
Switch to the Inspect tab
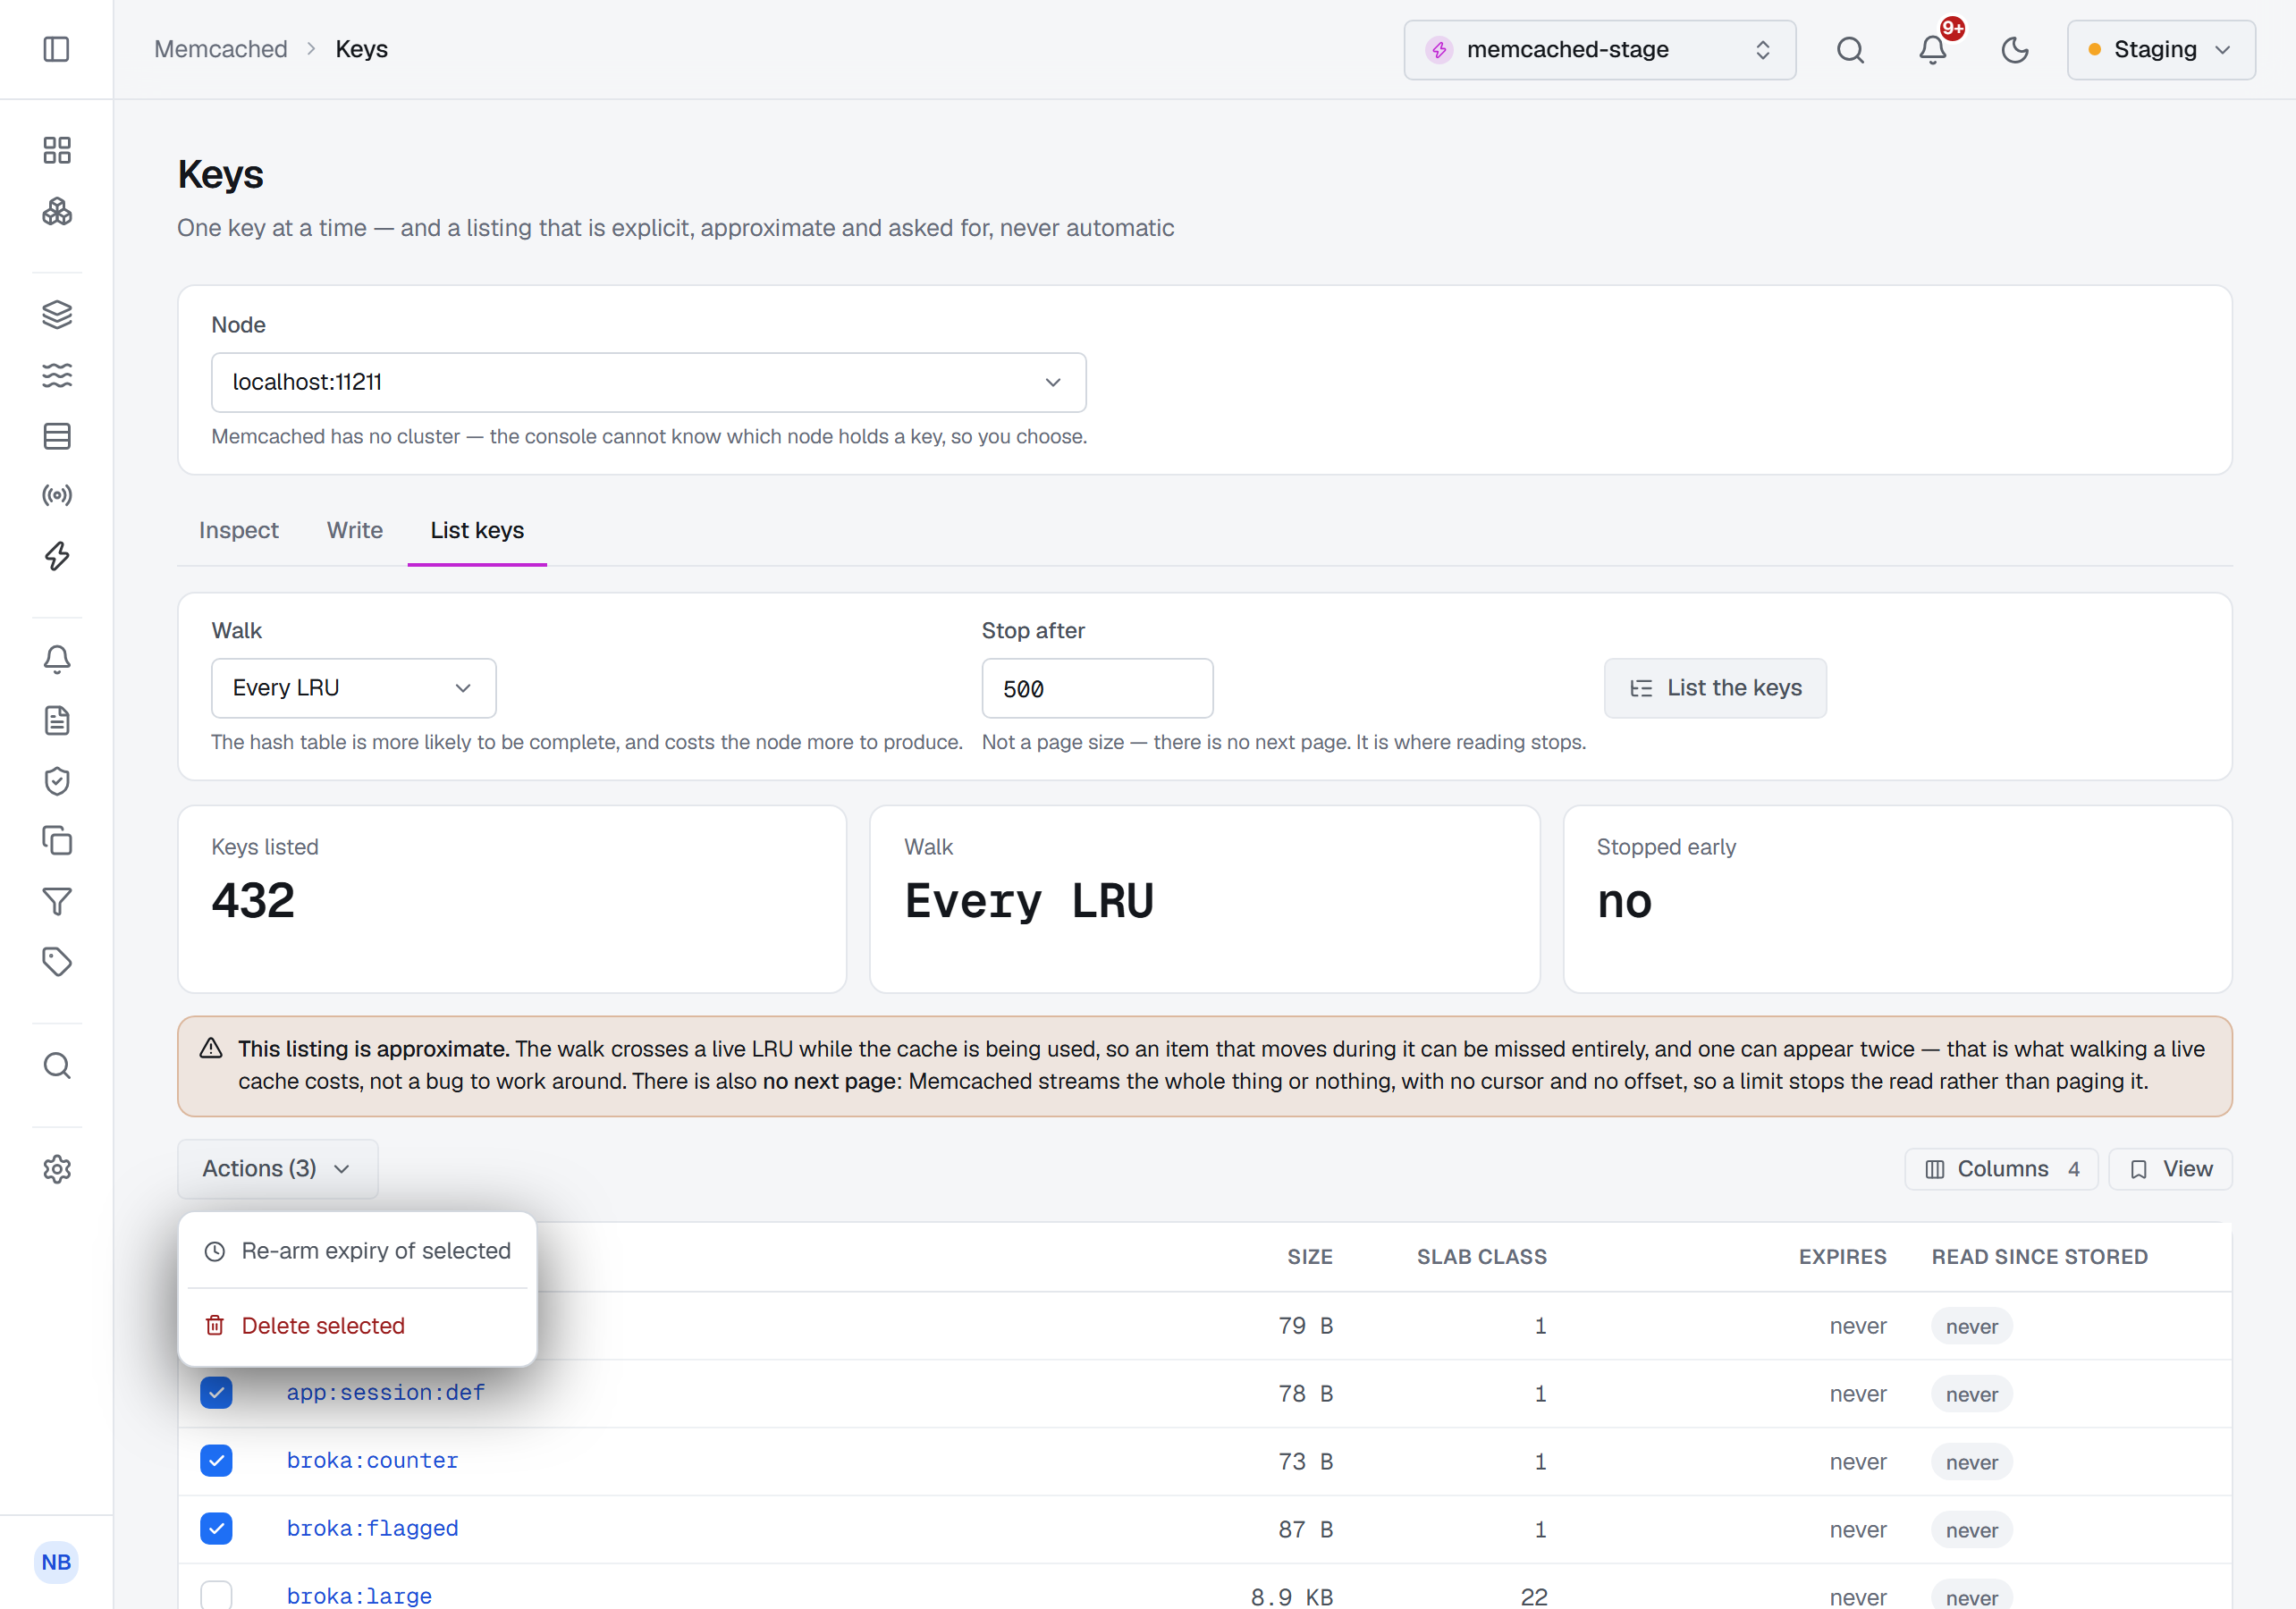pos(238,530)
